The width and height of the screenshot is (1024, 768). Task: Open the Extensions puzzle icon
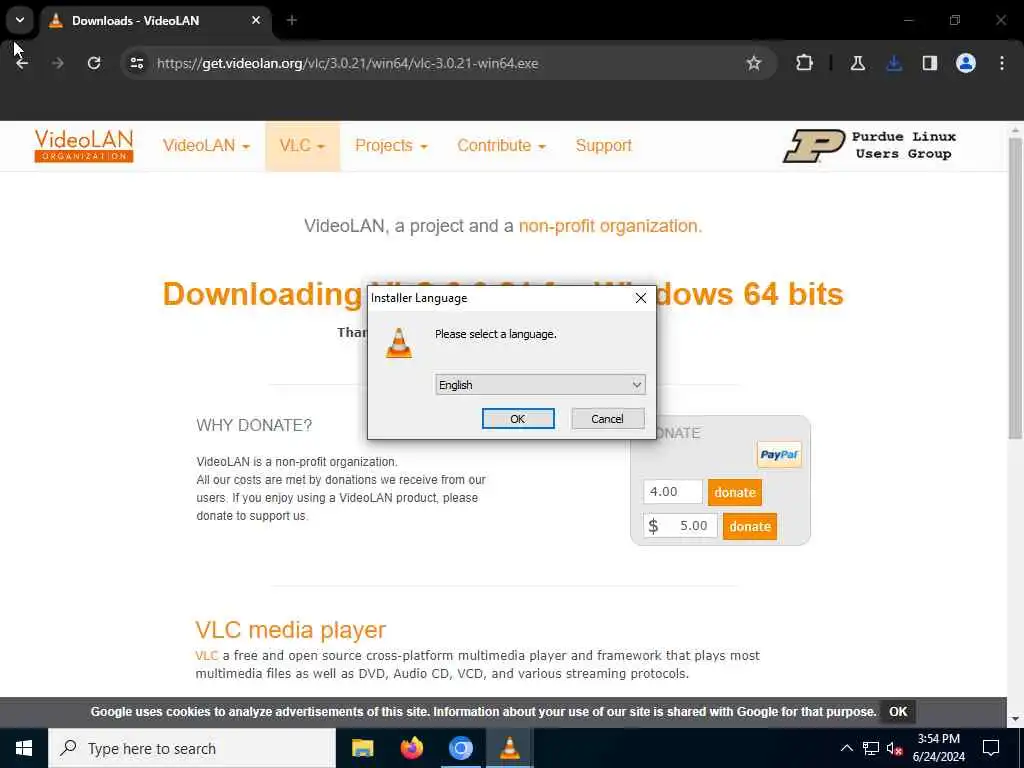pos(805,63)
